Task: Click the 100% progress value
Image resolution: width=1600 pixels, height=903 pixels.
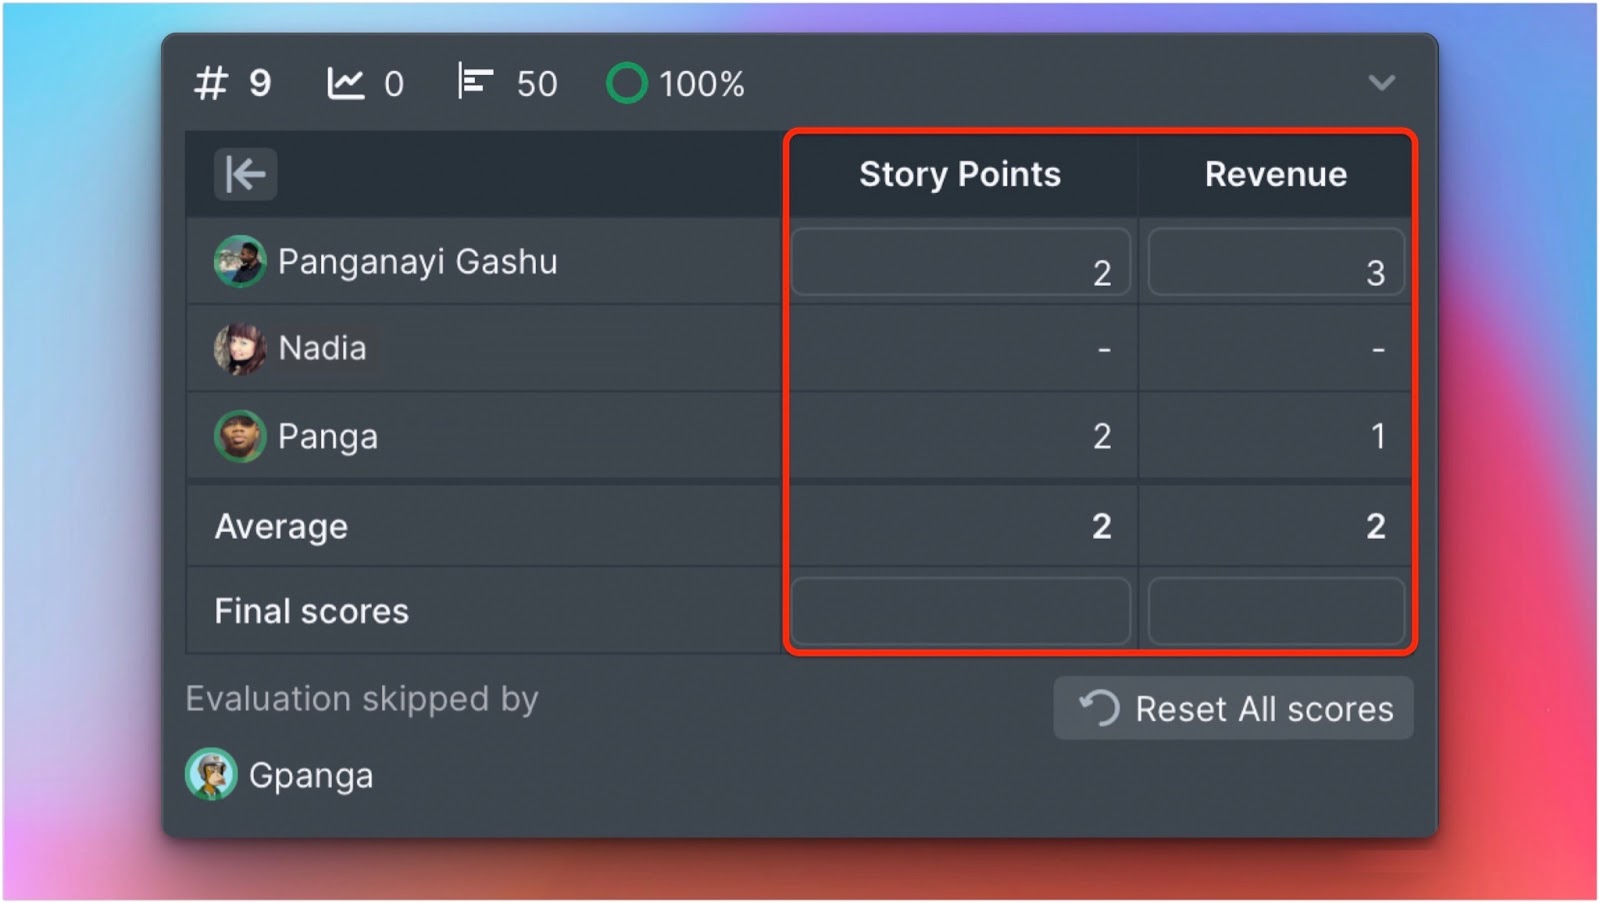Action: (702, 84)
